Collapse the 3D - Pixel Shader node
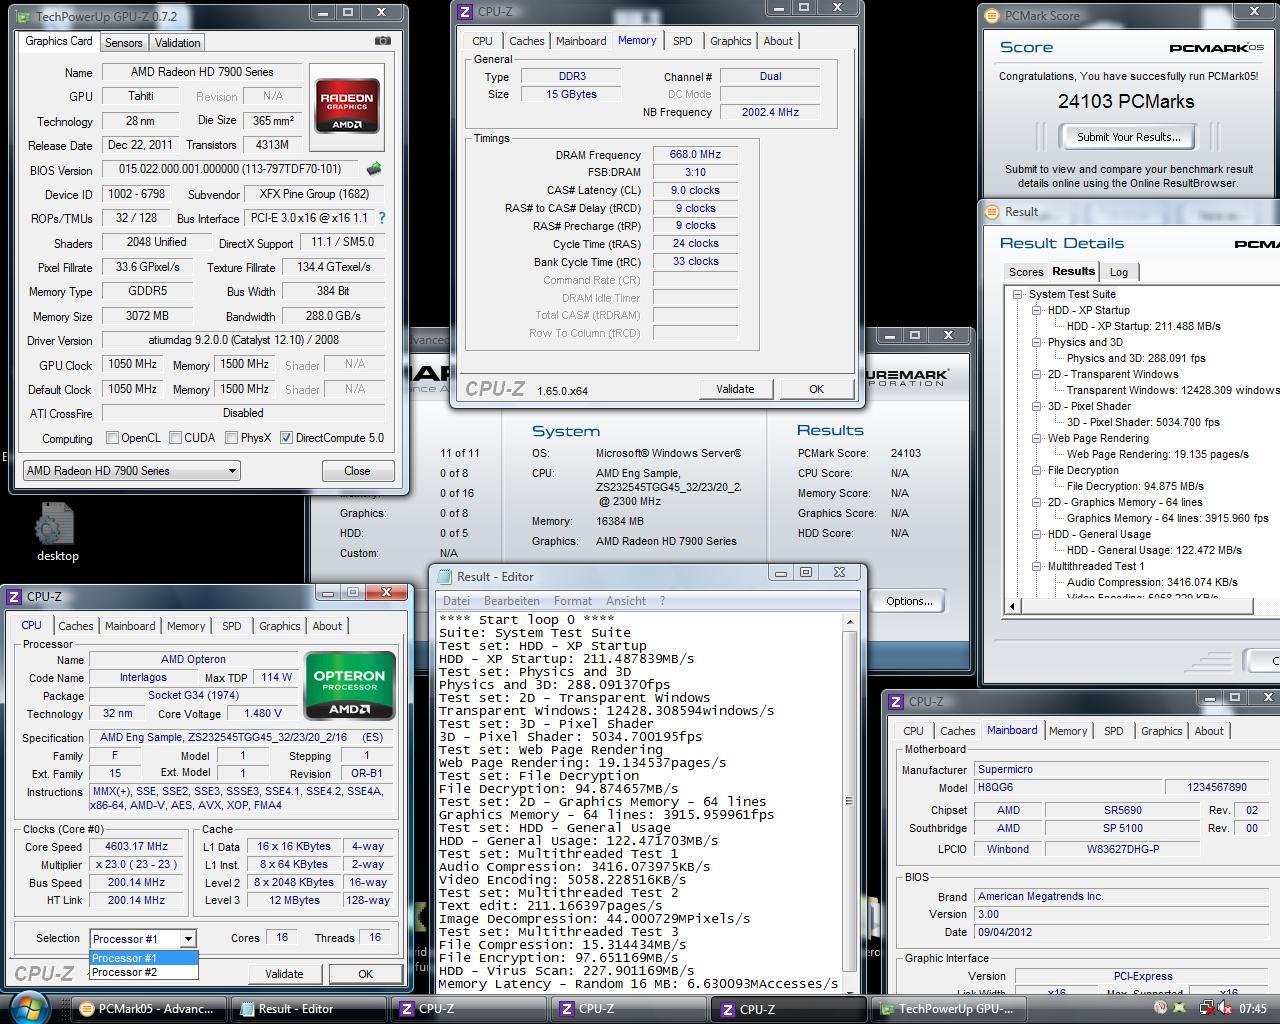This screenshot has width=1280, height=1024. (1037, 406)
